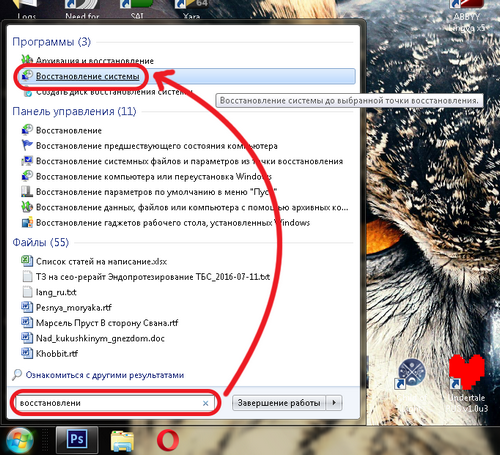Click icon of Восстановление компьютера или переустановка
The width and height of the screenshot is (500, 455).
[x=27, y=176]
